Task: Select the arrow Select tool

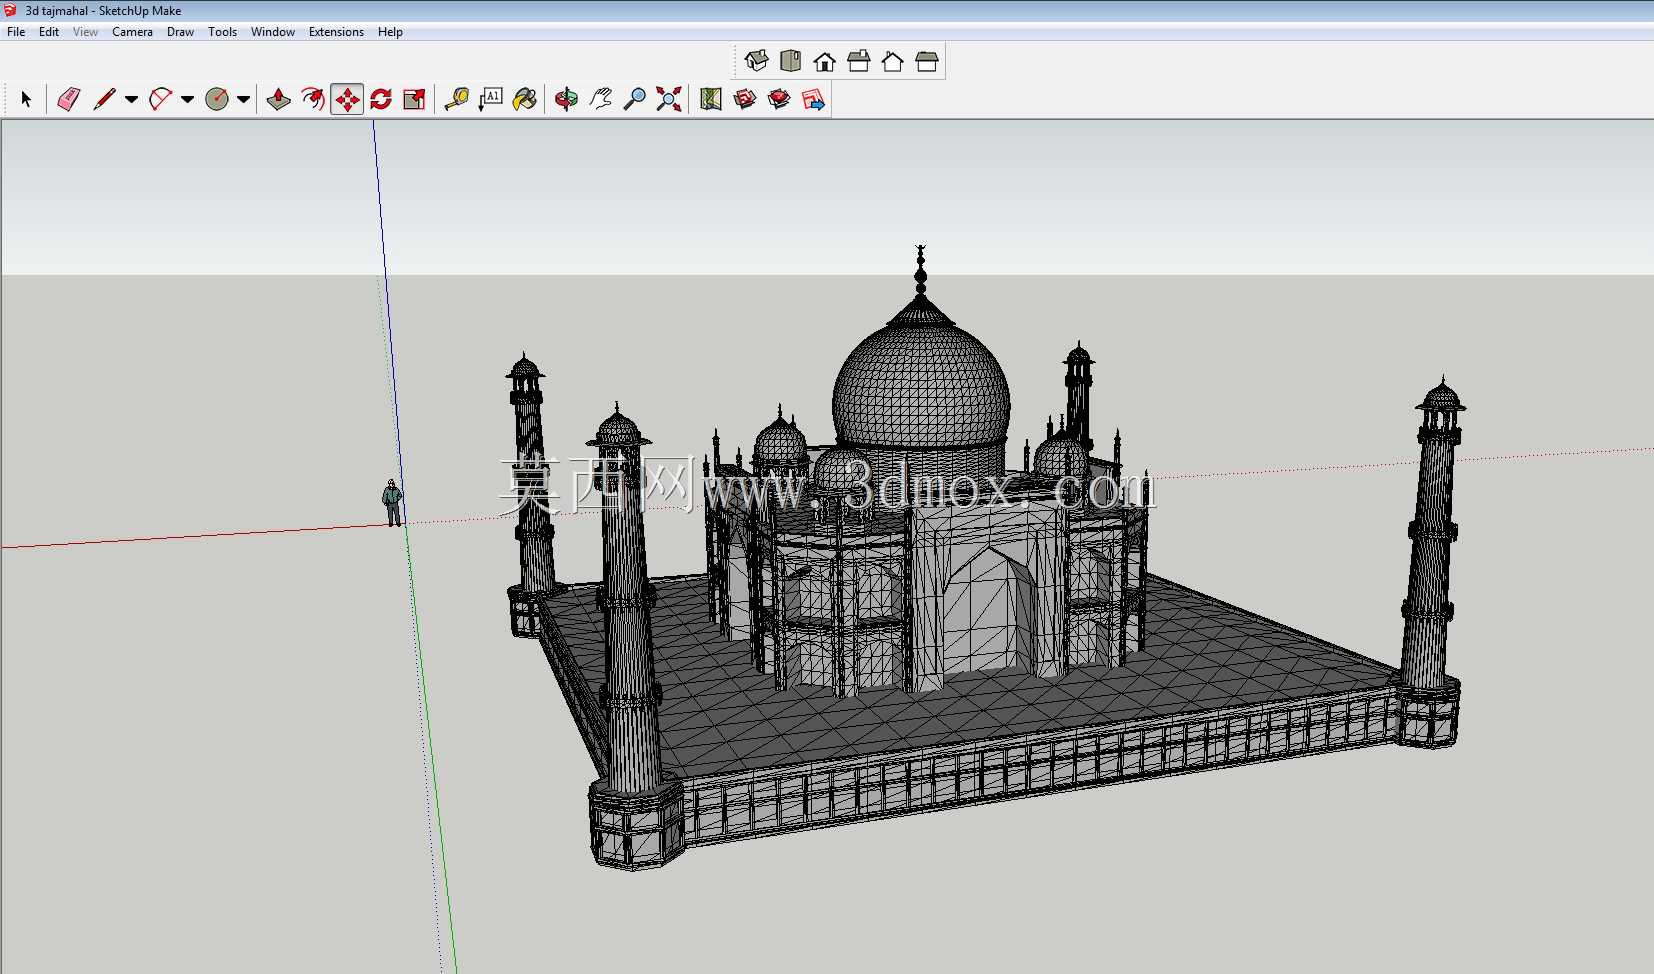Action: click(x=26, y=99)
